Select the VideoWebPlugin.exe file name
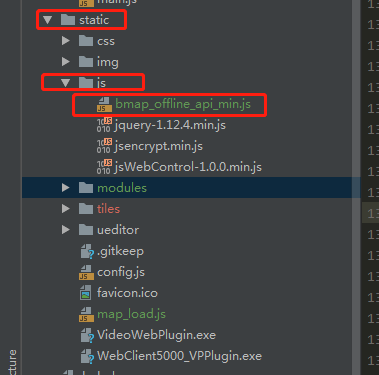Image resolution: width=379 pixels, height=375 pixels. point(156,335)
